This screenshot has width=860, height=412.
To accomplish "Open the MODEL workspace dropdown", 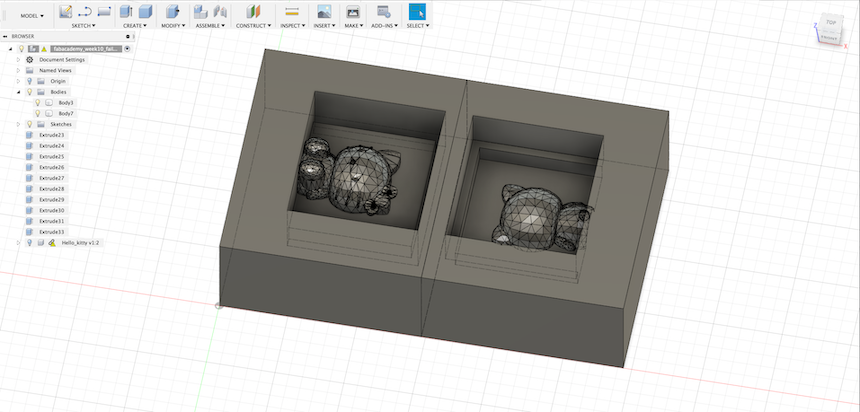I will click(32, 16).
